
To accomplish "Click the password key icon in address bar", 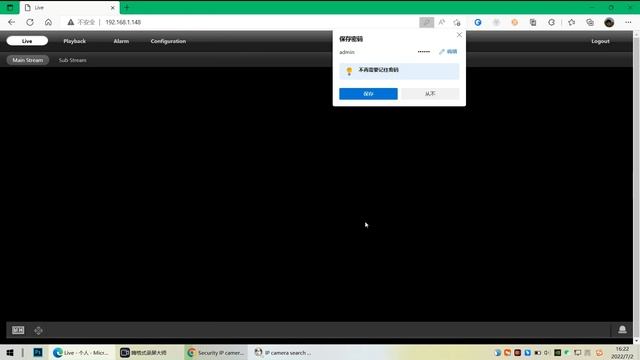I will click(x=427, y=22).
